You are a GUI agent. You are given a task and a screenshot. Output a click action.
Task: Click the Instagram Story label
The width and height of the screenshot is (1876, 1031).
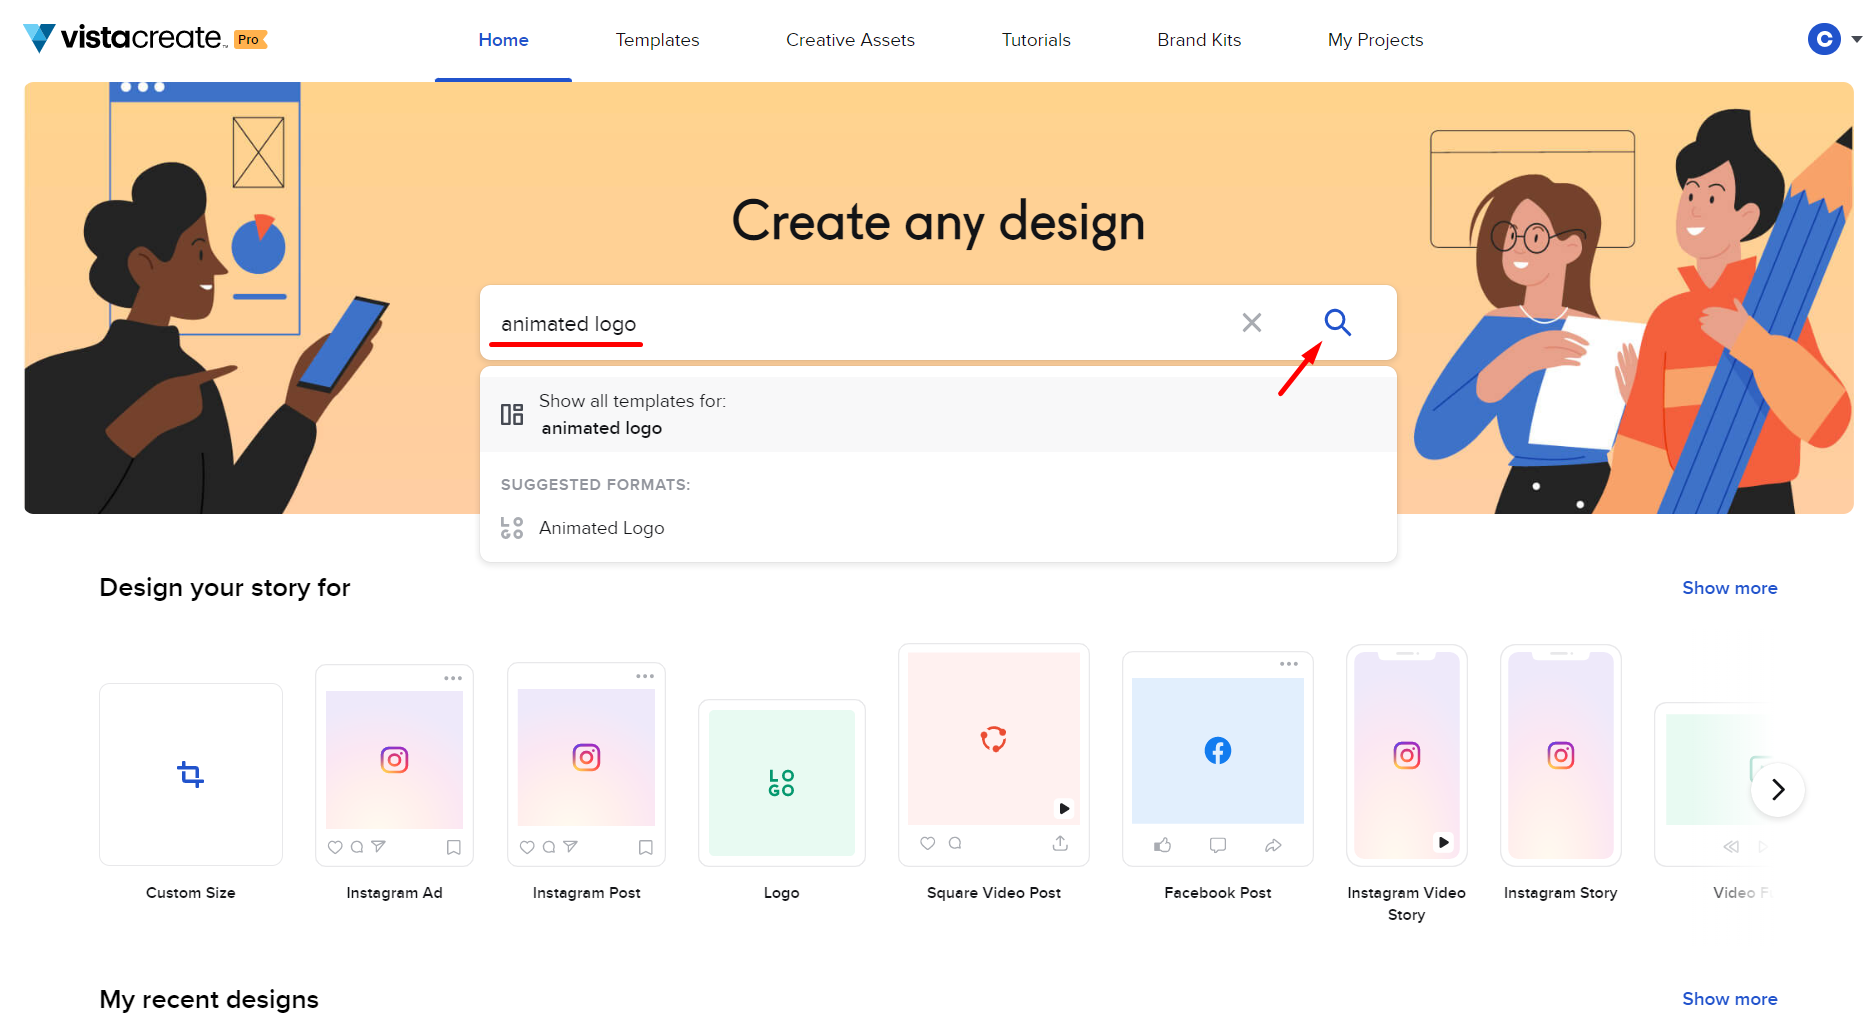1560,893
